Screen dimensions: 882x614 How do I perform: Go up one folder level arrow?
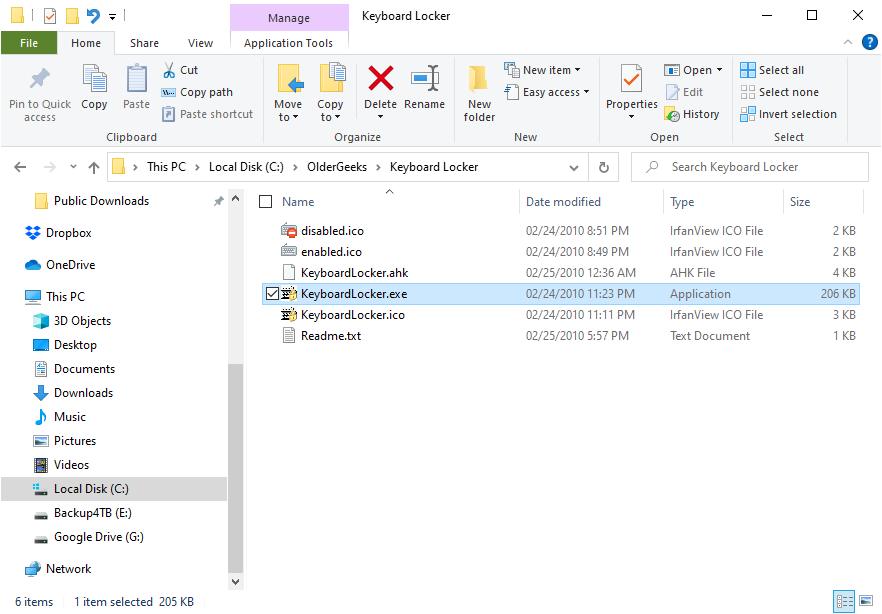pyautogui.click(x=94, y=167)
